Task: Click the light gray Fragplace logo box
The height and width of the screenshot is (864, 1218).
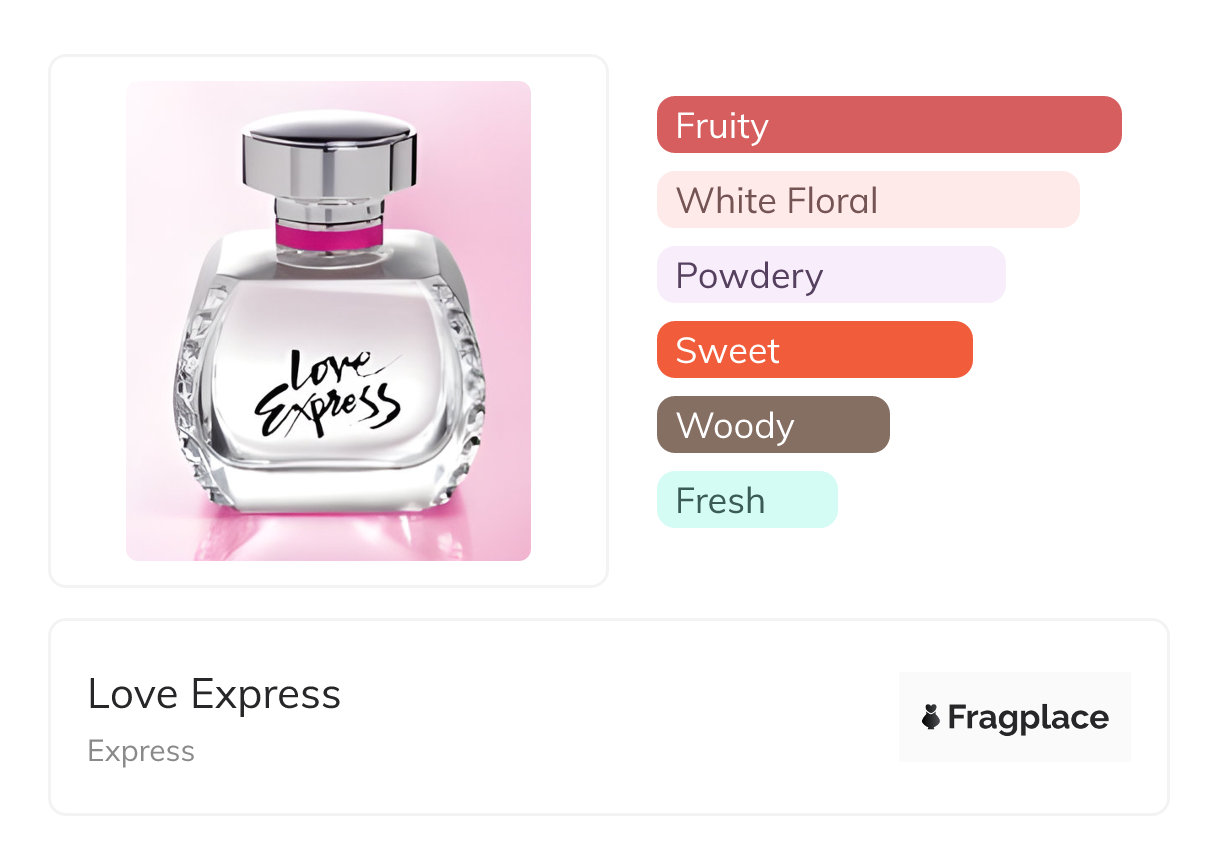Action: (x=1015, y=717)
